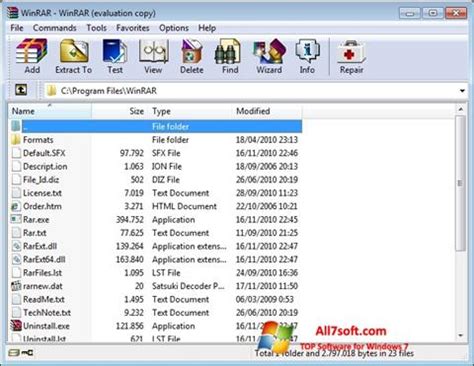Click the 'HTML Document' type cell
The height and width of the screenshot is (366, 474).
point(184,206)
